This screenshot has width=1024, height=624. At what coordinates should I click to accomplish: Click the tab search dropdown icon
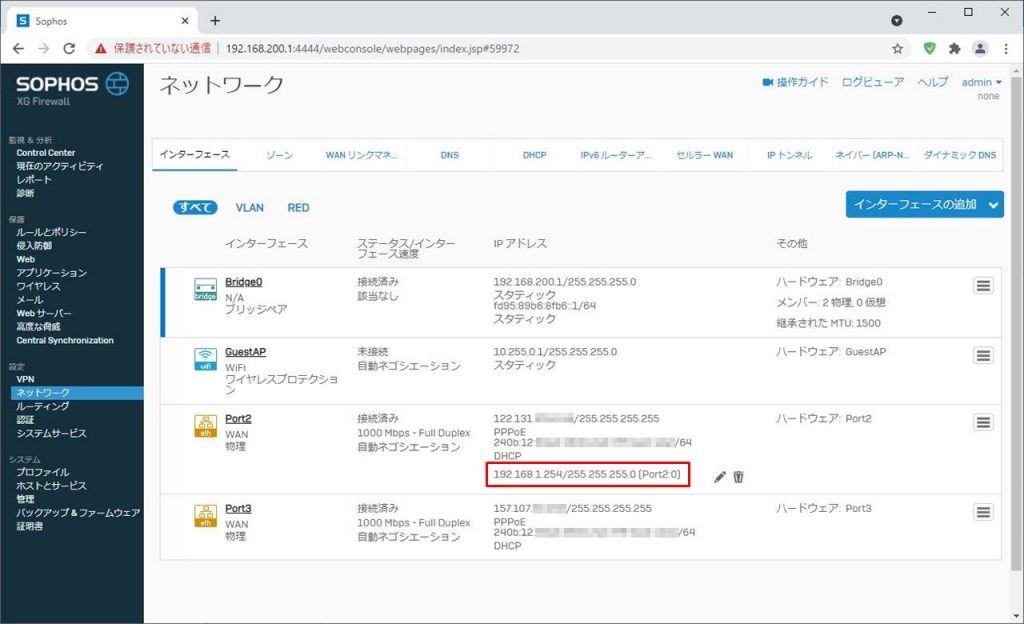tap(897, 21)
